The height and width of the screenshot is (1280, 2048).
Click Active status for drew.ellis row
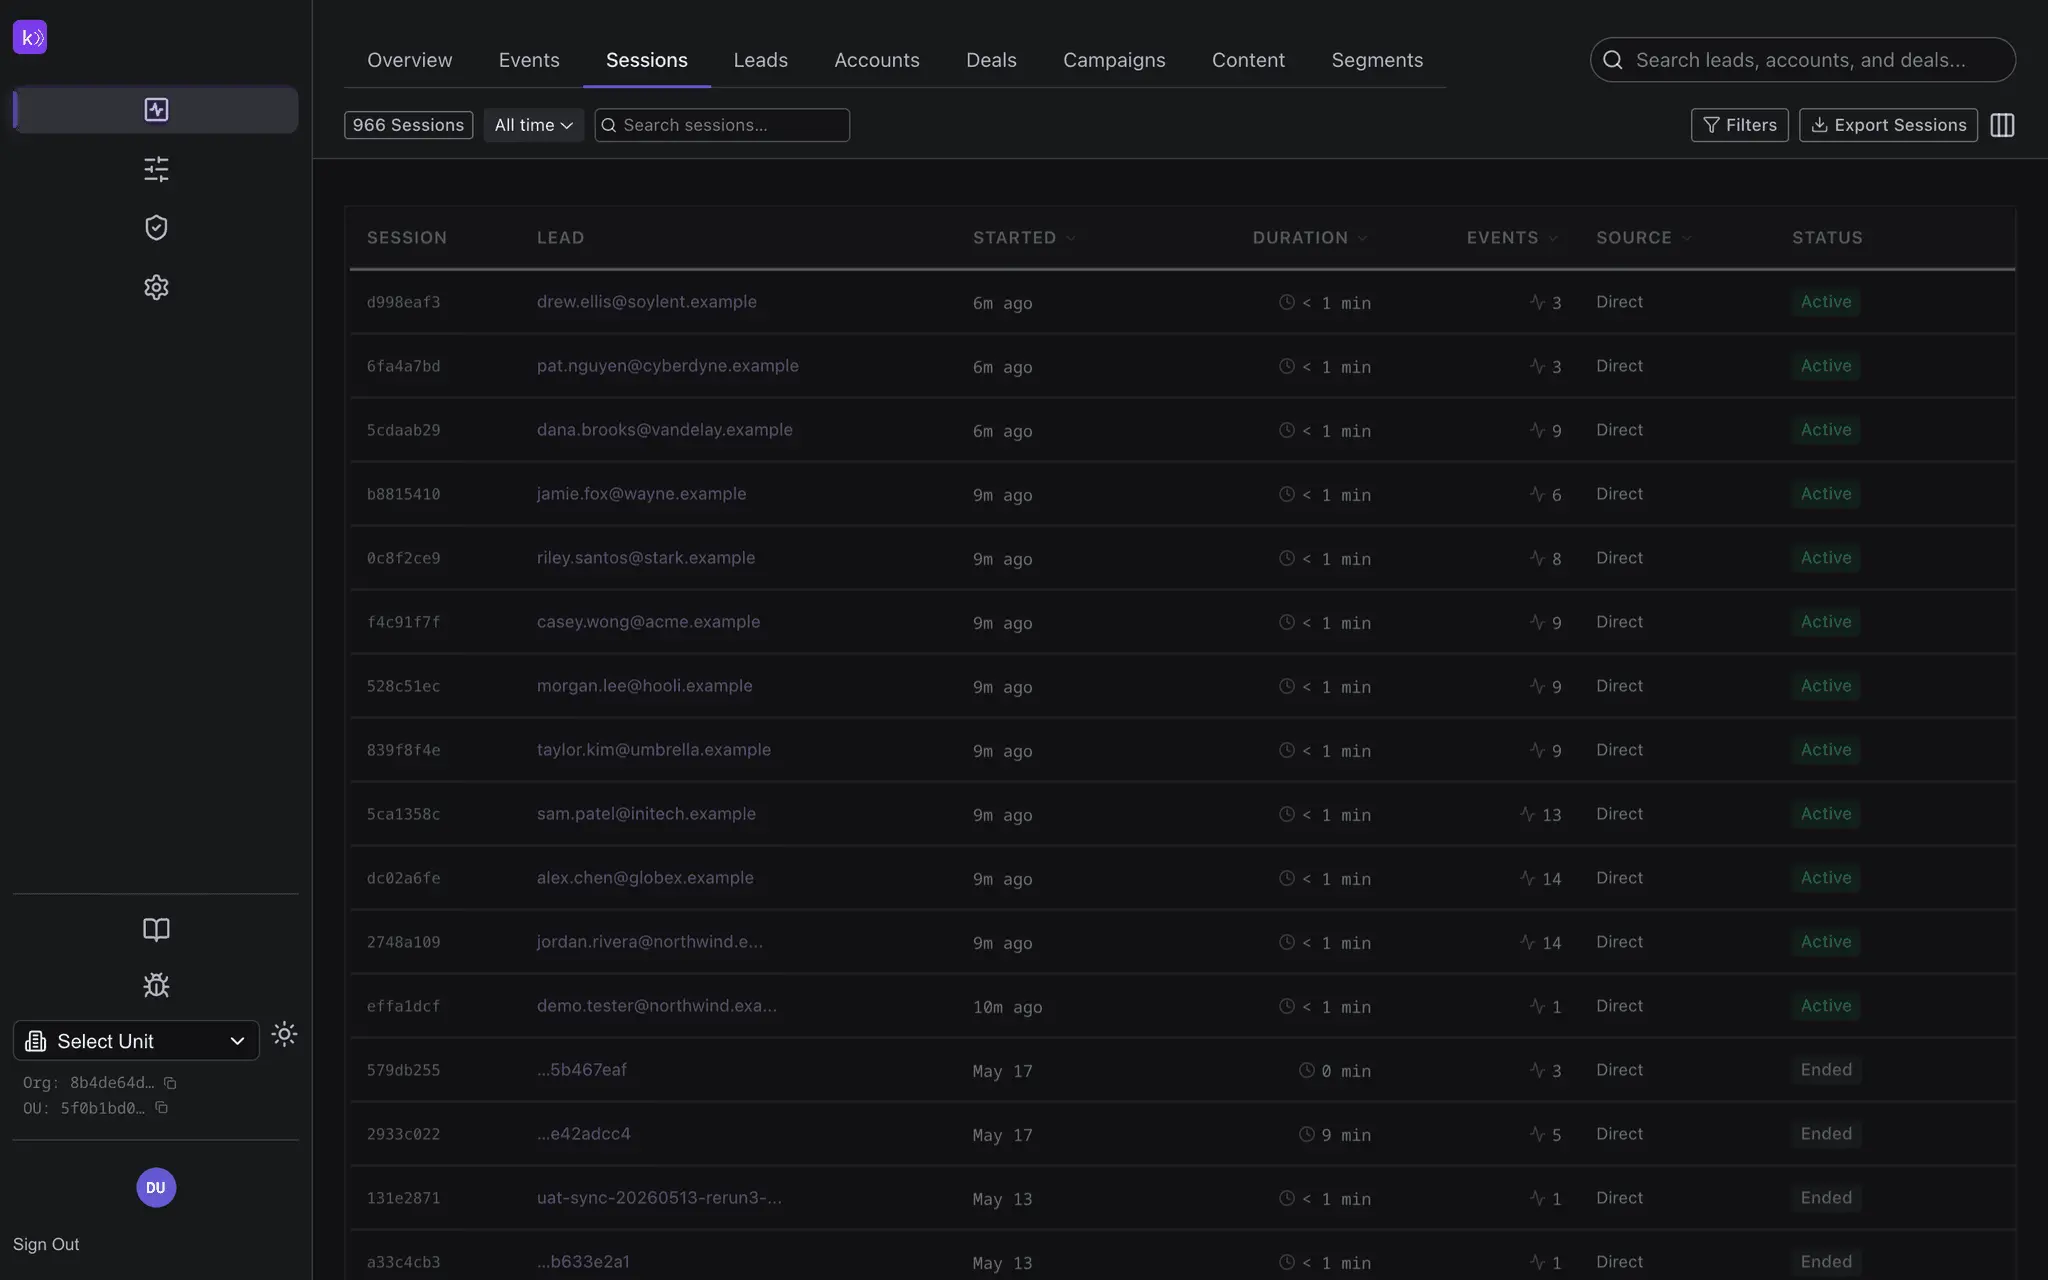[x=1826, y=302]
